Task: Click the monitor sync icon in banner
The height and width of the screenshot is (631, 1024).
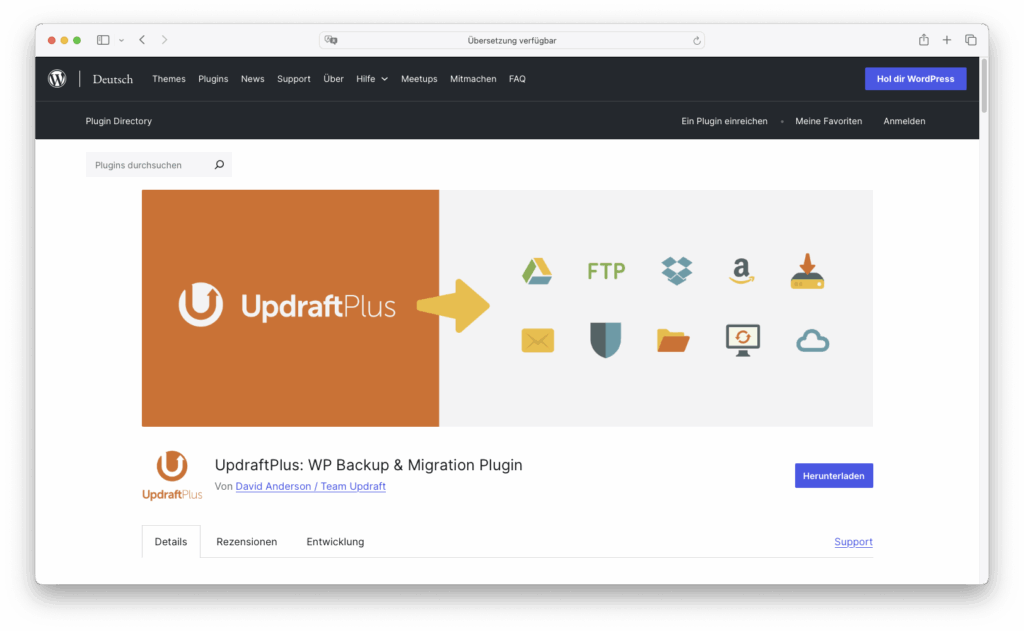Action: click(743, 340)
